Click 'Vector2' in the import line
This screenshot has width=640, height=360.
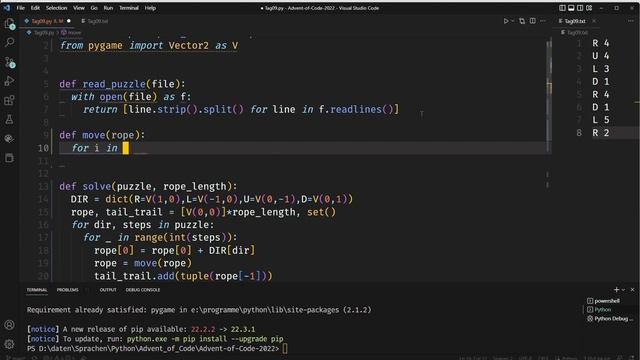pyautogui.click(x=189, y=45)
